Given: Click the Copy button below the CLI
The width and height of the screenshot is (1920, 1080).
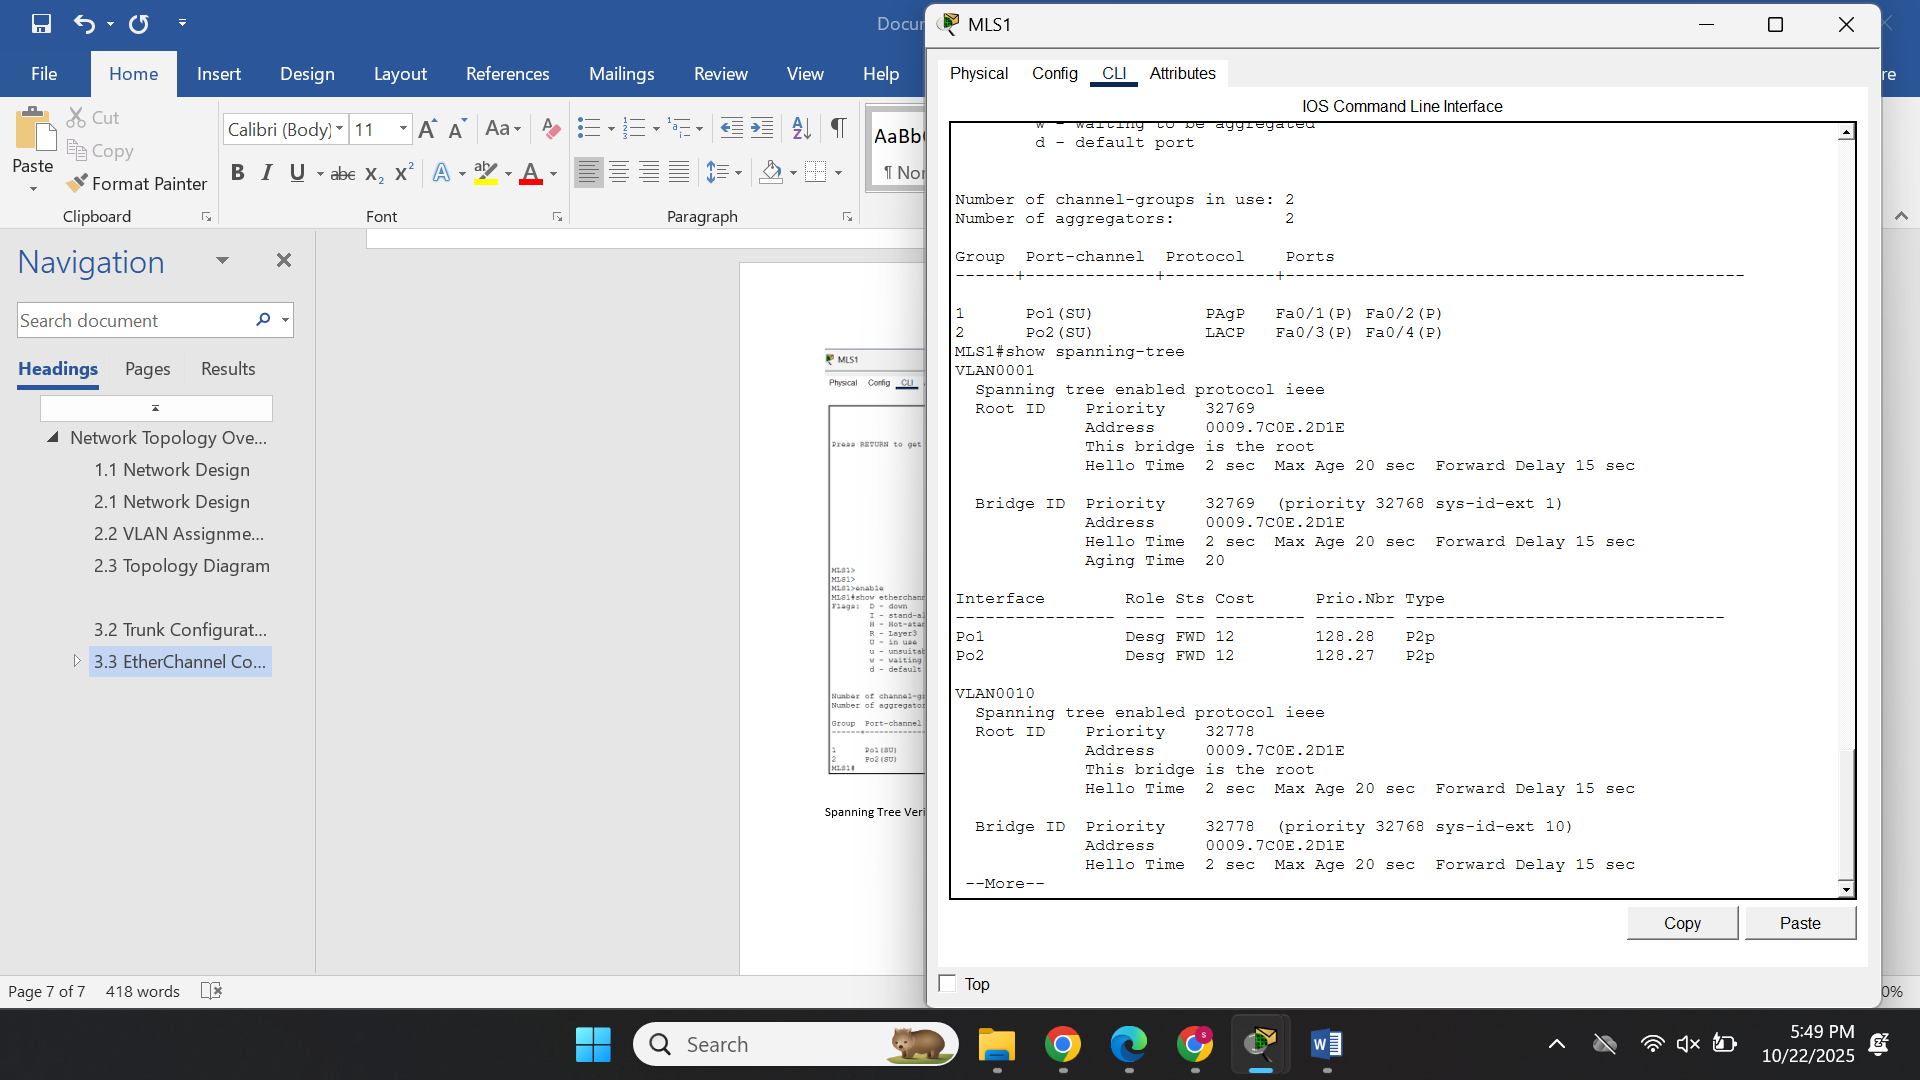Looking at the screenshot, I should tap(1682, 923).
